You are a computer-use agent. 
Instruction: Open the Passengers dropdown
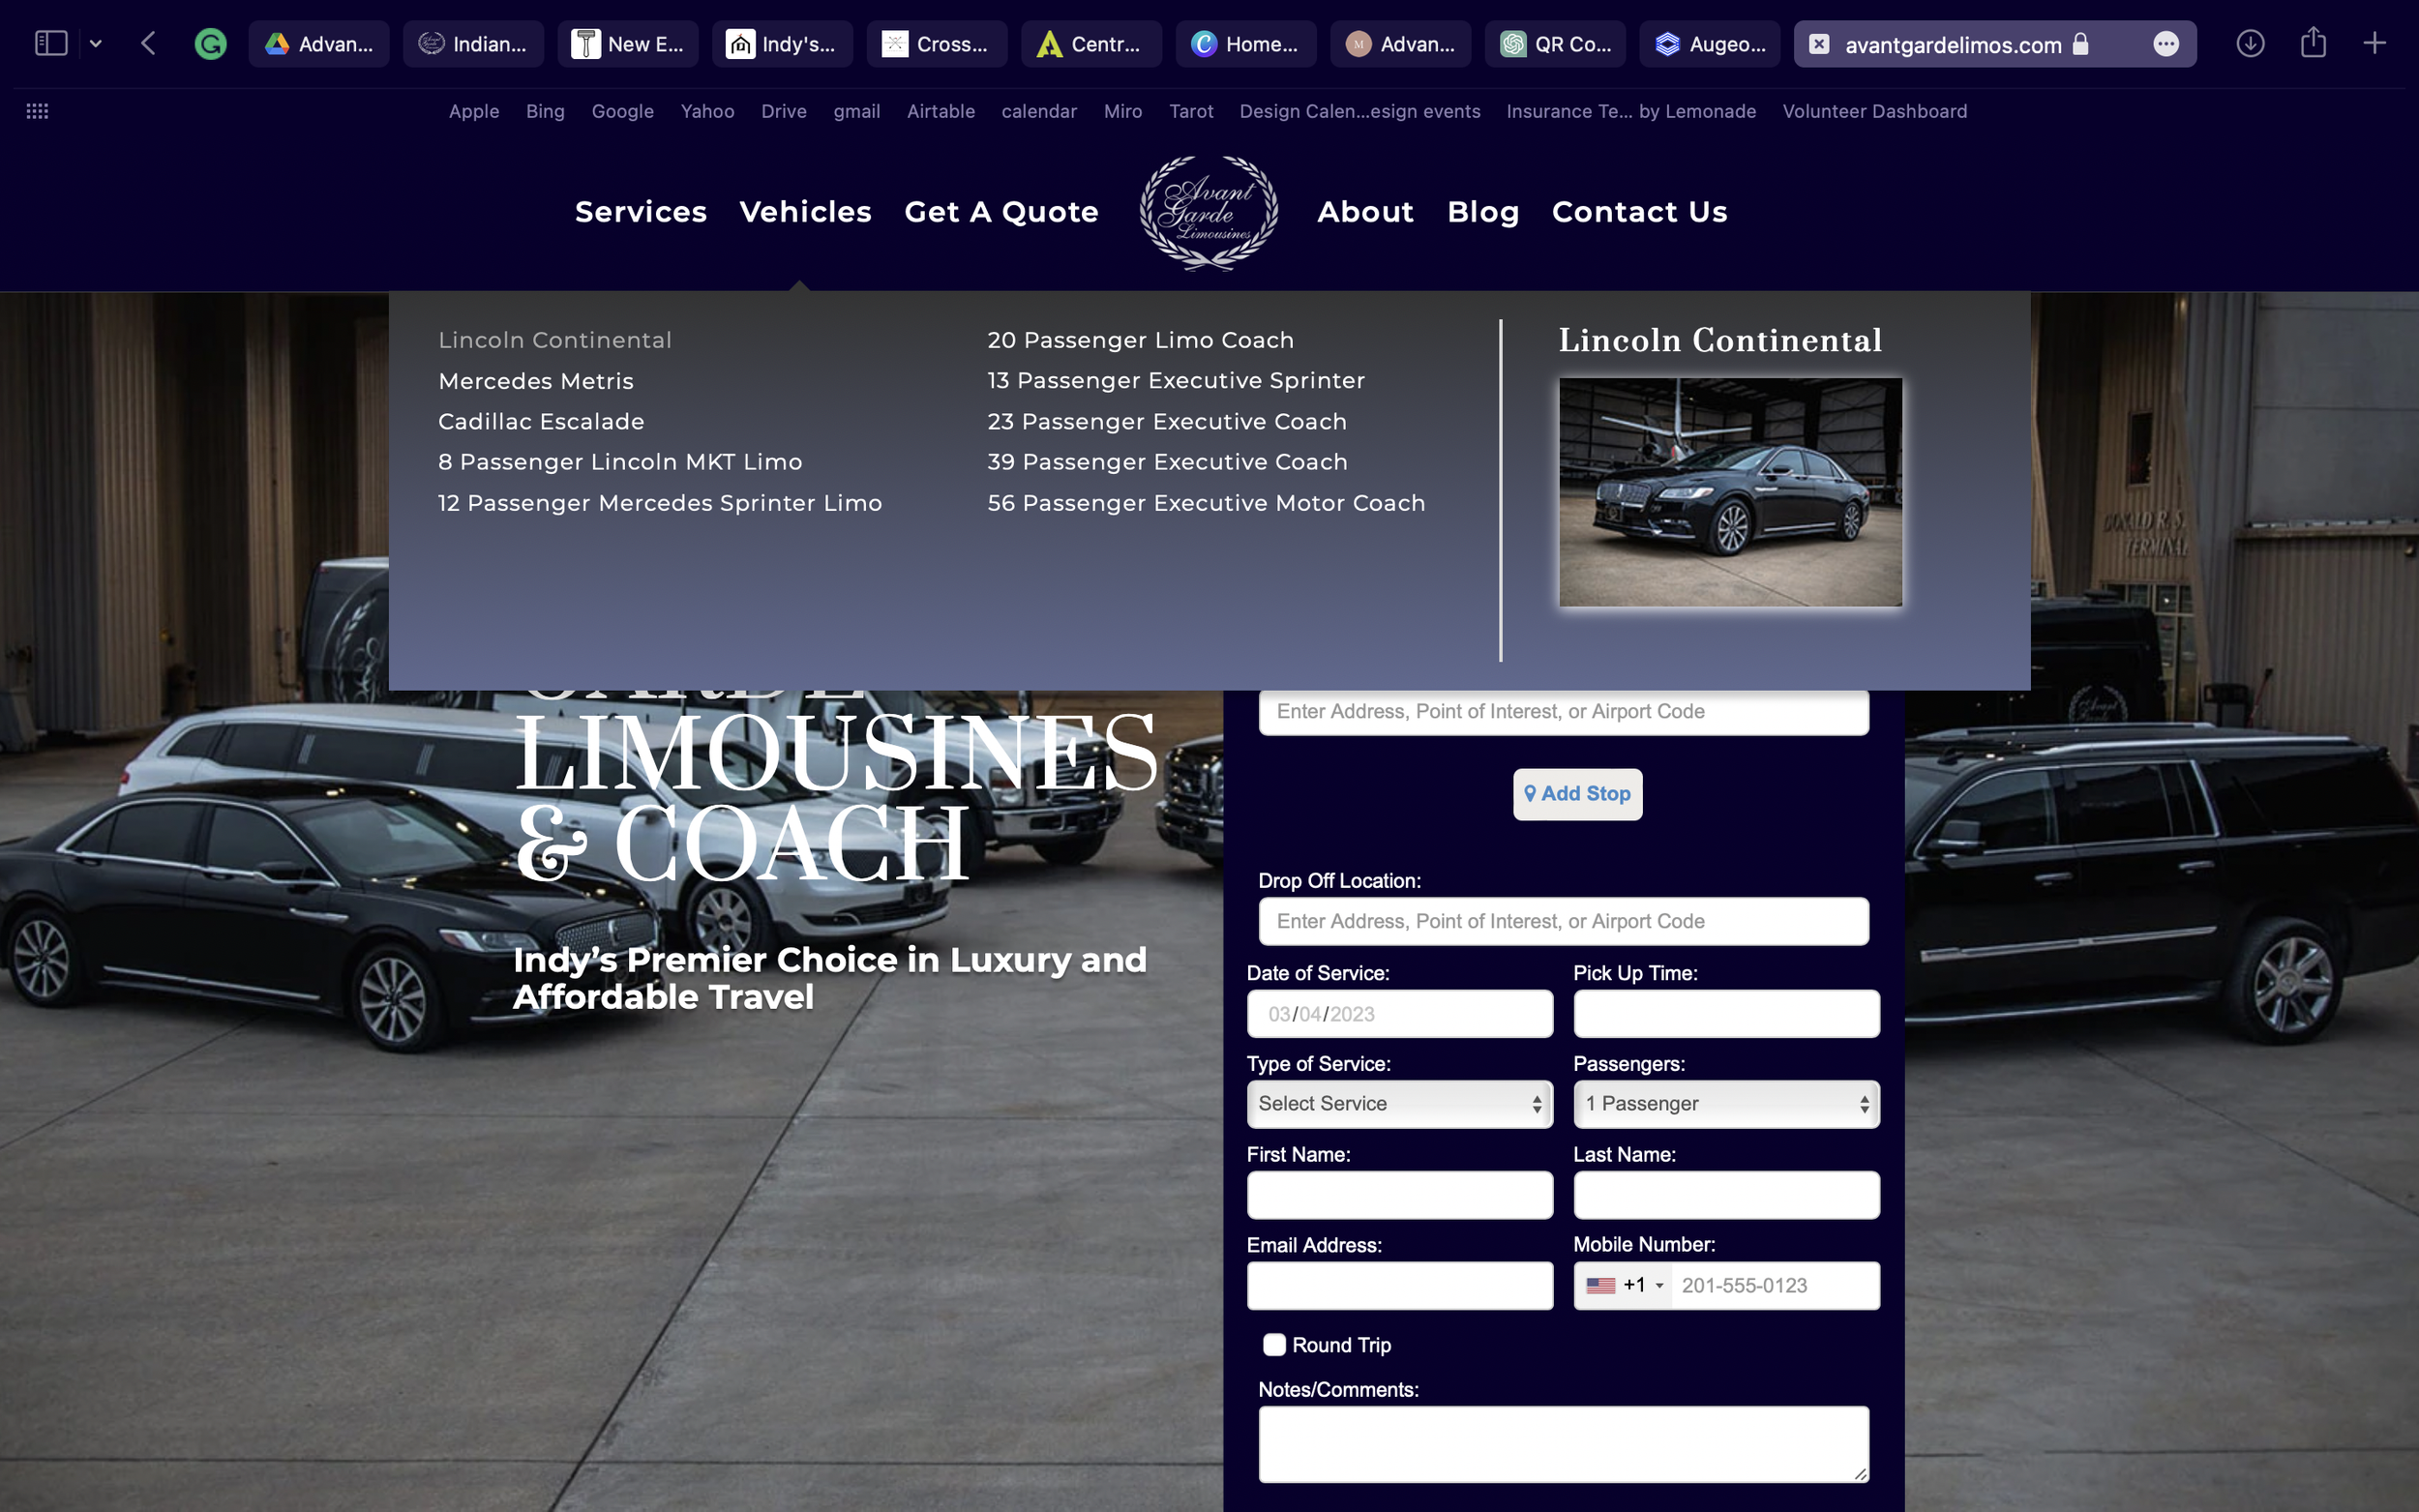click(x=1725, y=1104)
